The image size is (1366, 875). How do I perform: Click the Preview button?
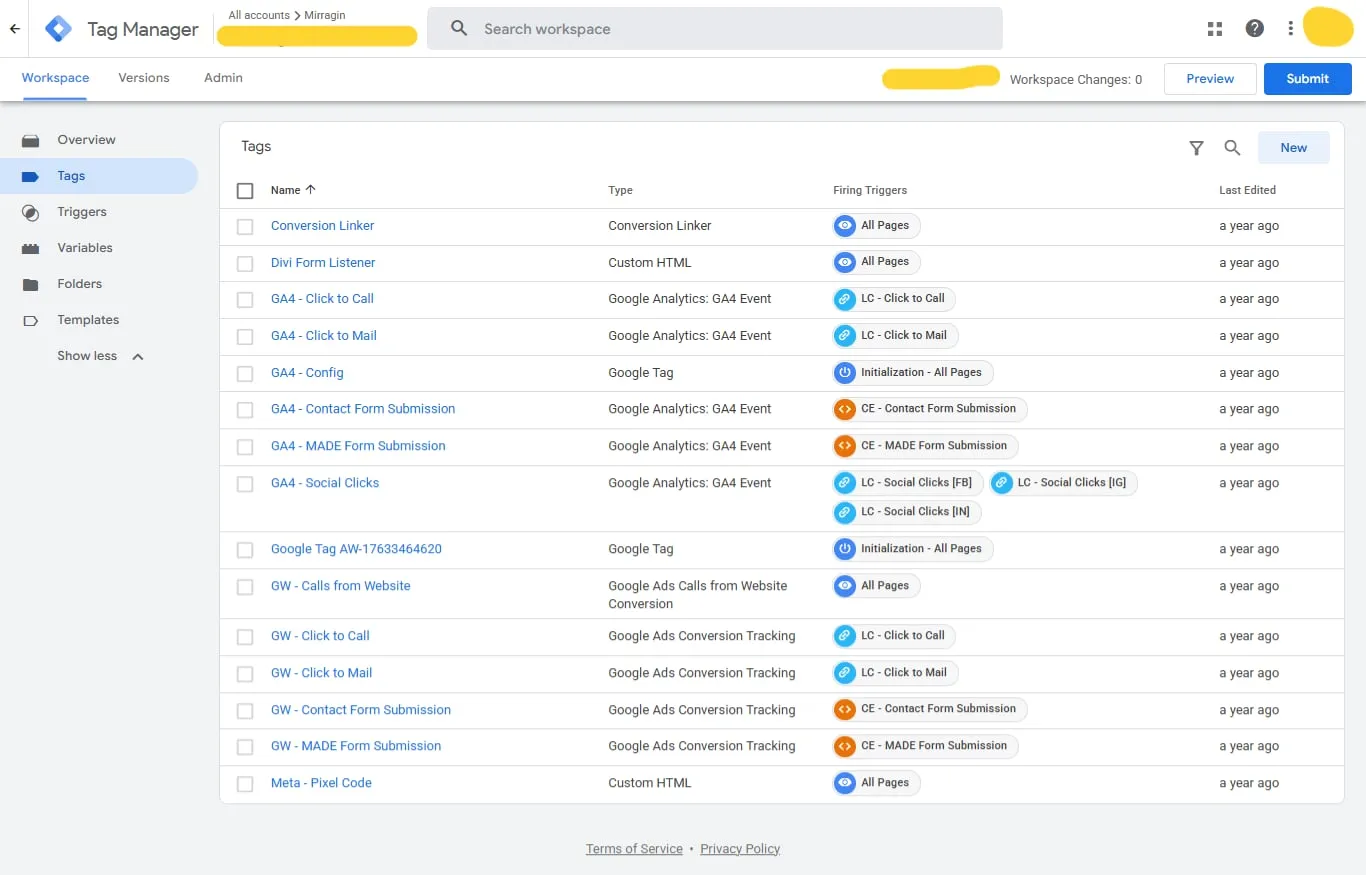coord(1210,79)
